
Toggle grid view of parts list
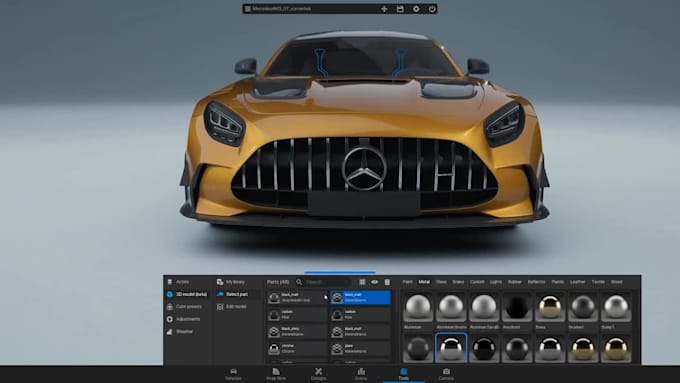[x=362, y=282]
